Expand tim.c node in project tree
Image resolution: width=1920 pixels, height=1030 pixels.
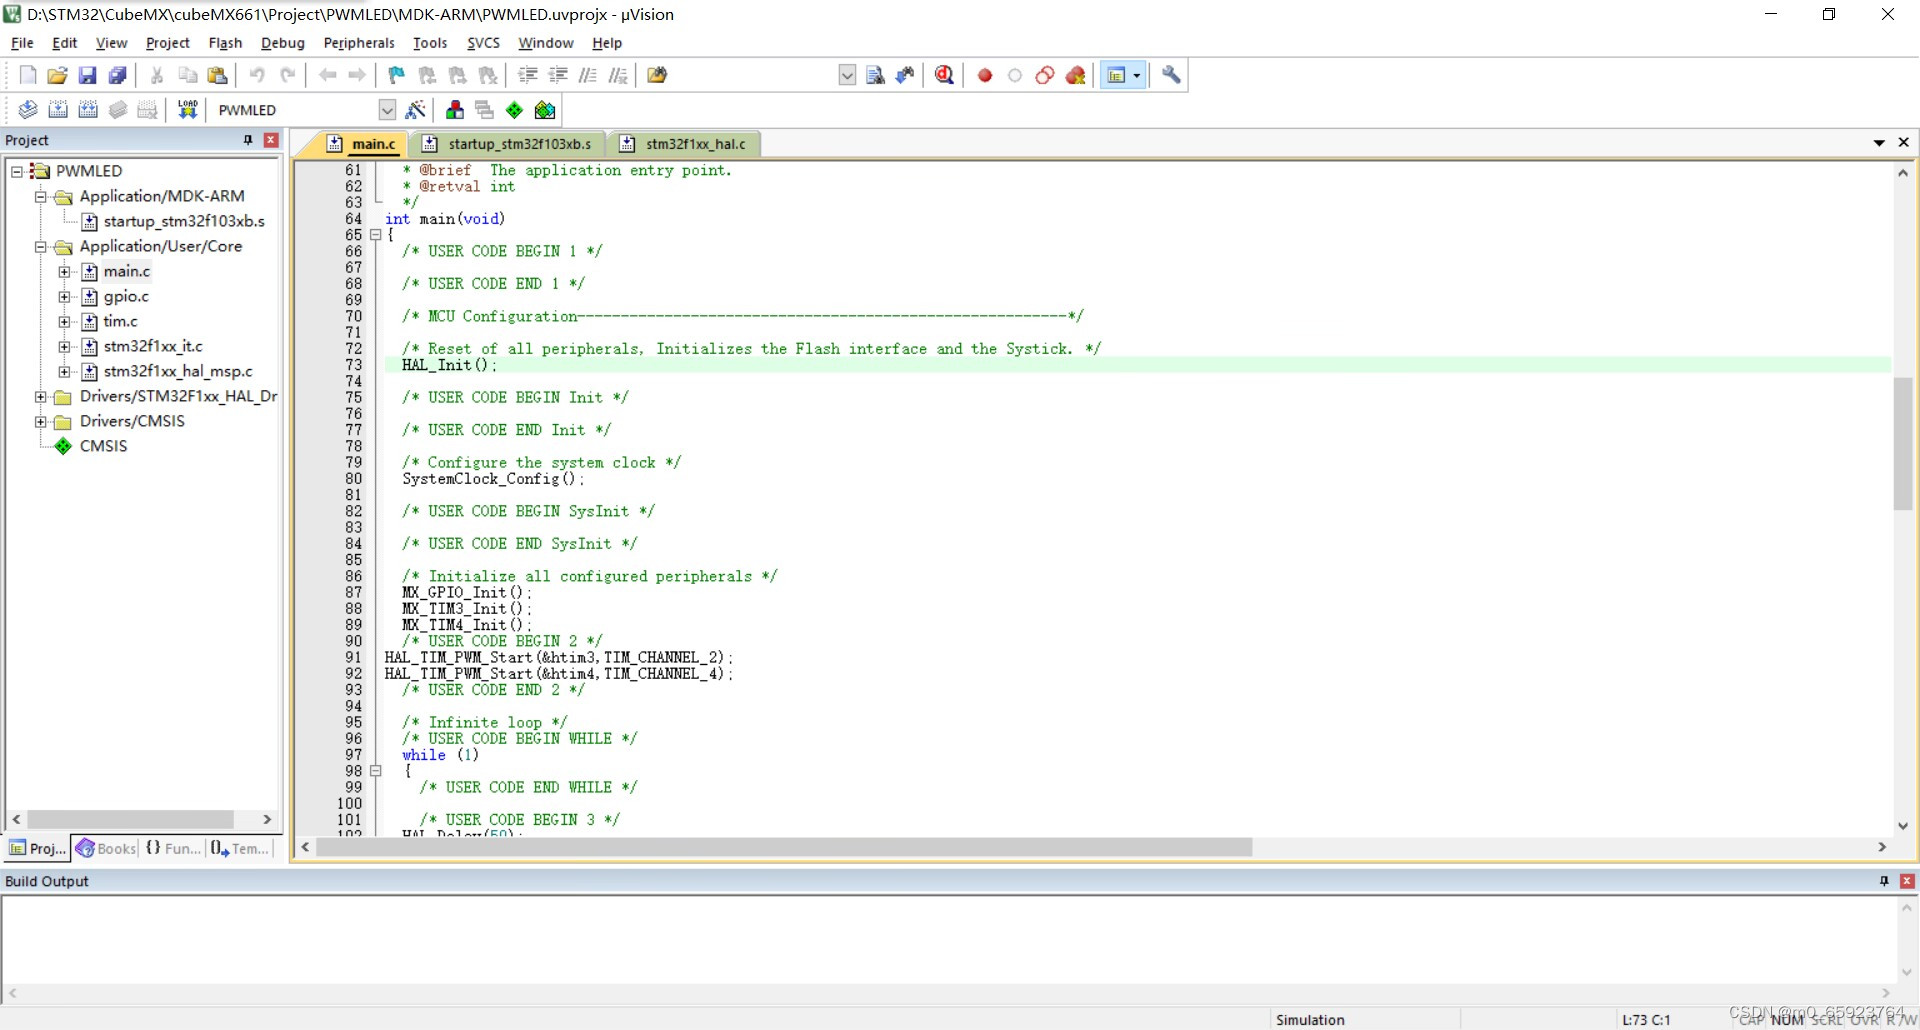tap(65, 321)
